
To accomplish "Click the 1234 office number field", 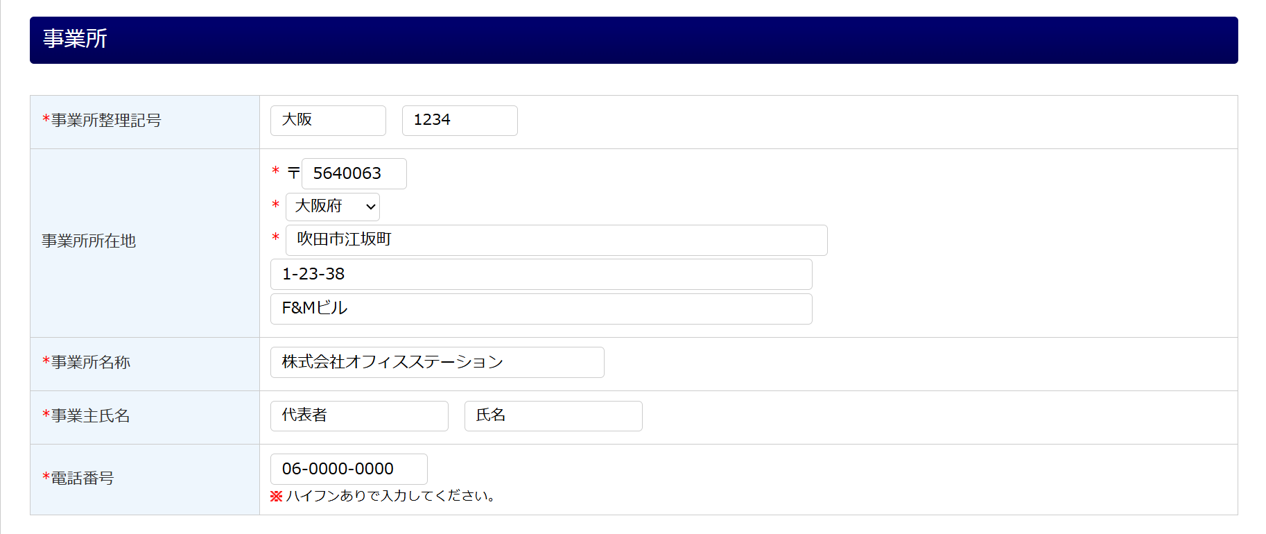I will pos(459,120).
